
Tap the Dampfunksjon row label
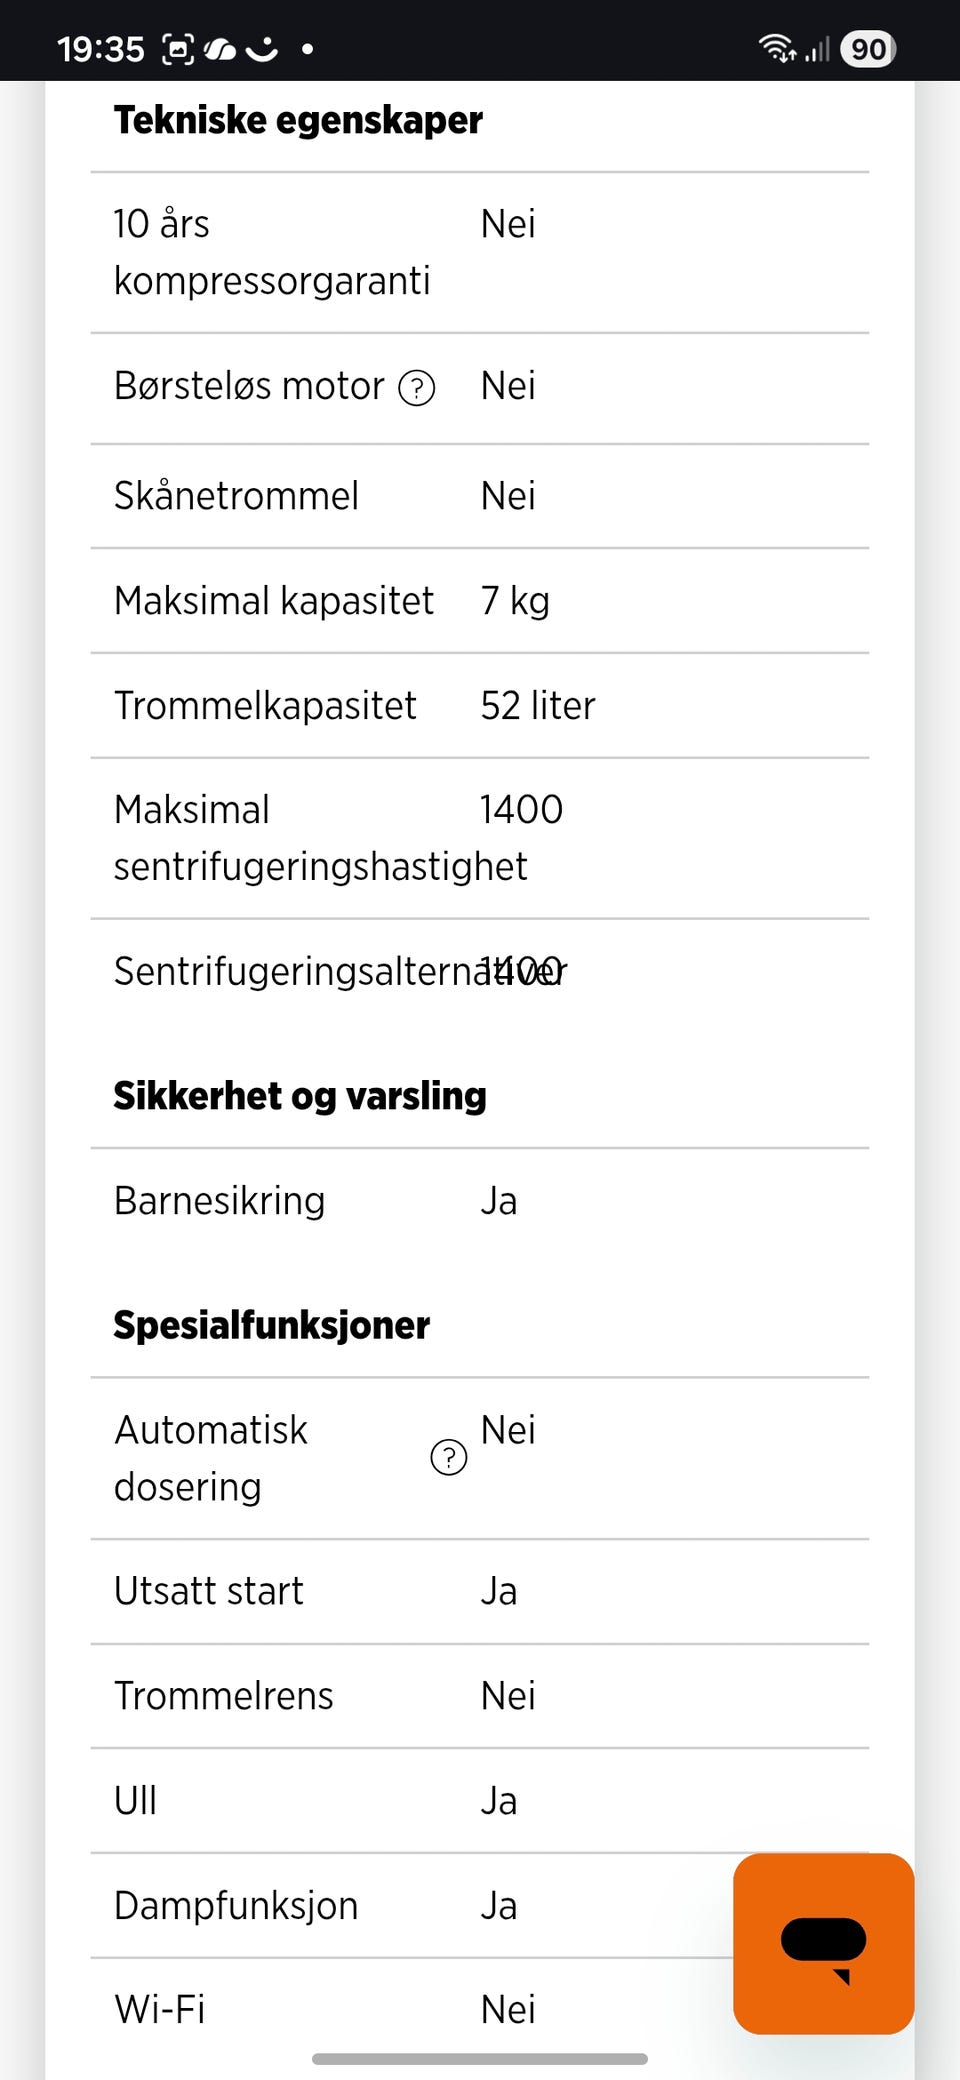point(236,1906)
